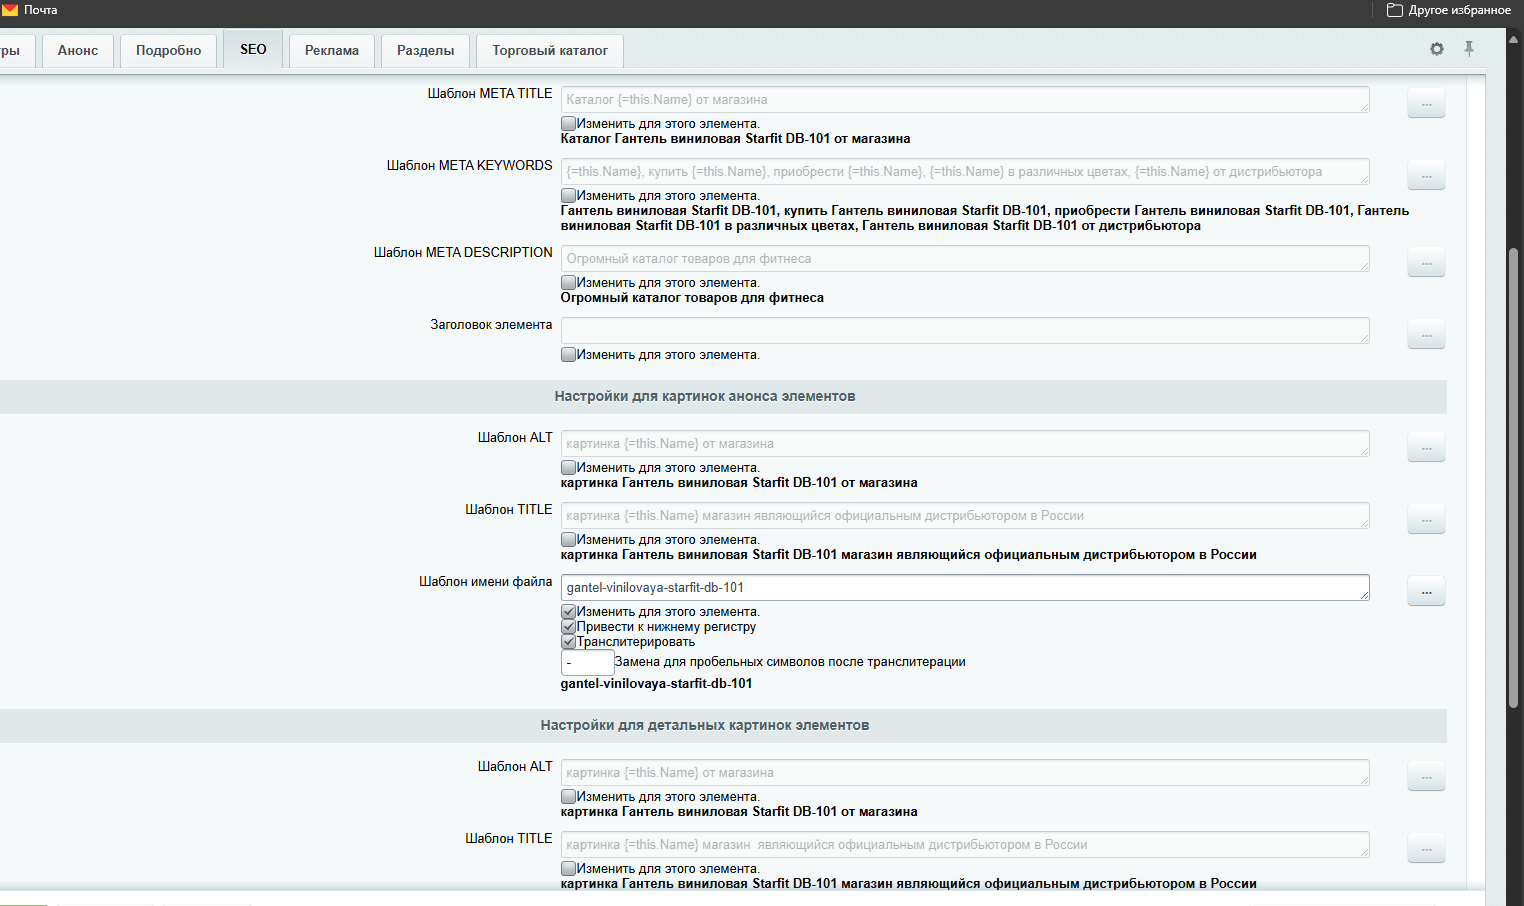Open template picker for META DESCRIPTION
This screenshot has width=1524, height=906.
pyautogui.click(x=1426, y=262)
